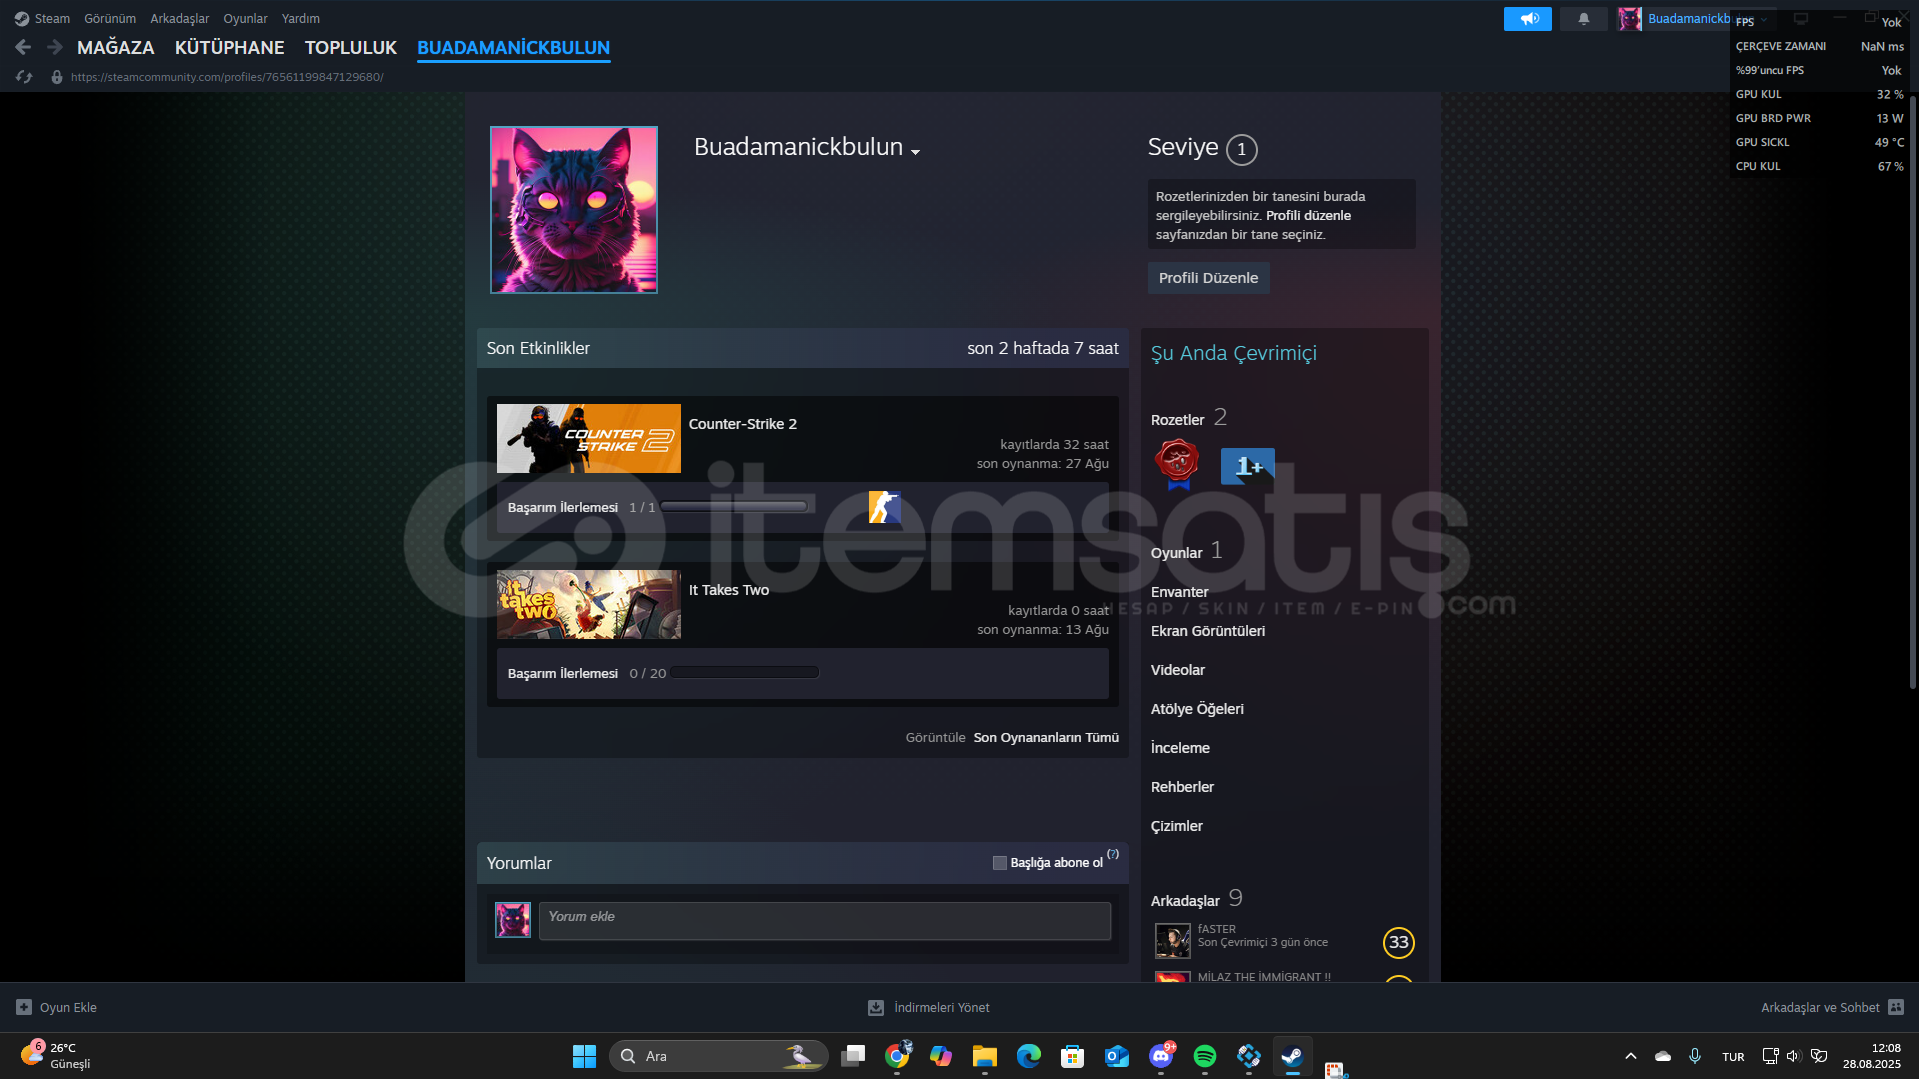The height and width of the screenshot is (1079, 1919).
Task: Open Discord from the taskbar
Action: coord(1161,1056)
